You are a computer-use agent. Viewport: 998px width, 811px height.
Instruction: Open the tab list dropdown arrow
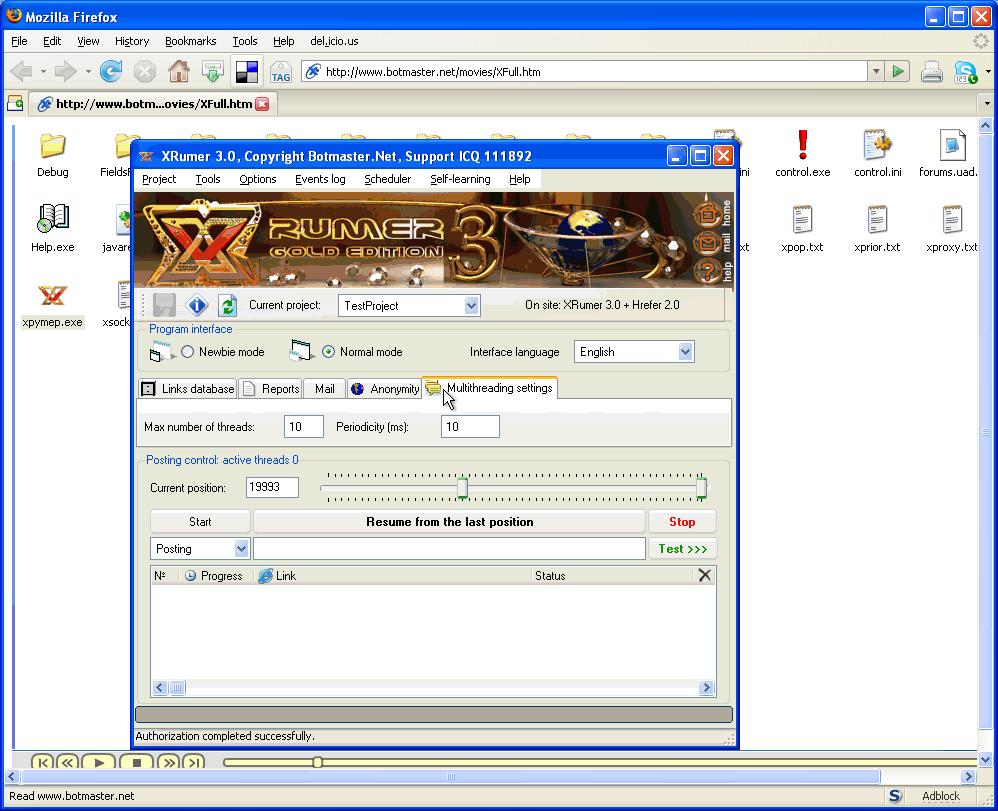987,103
